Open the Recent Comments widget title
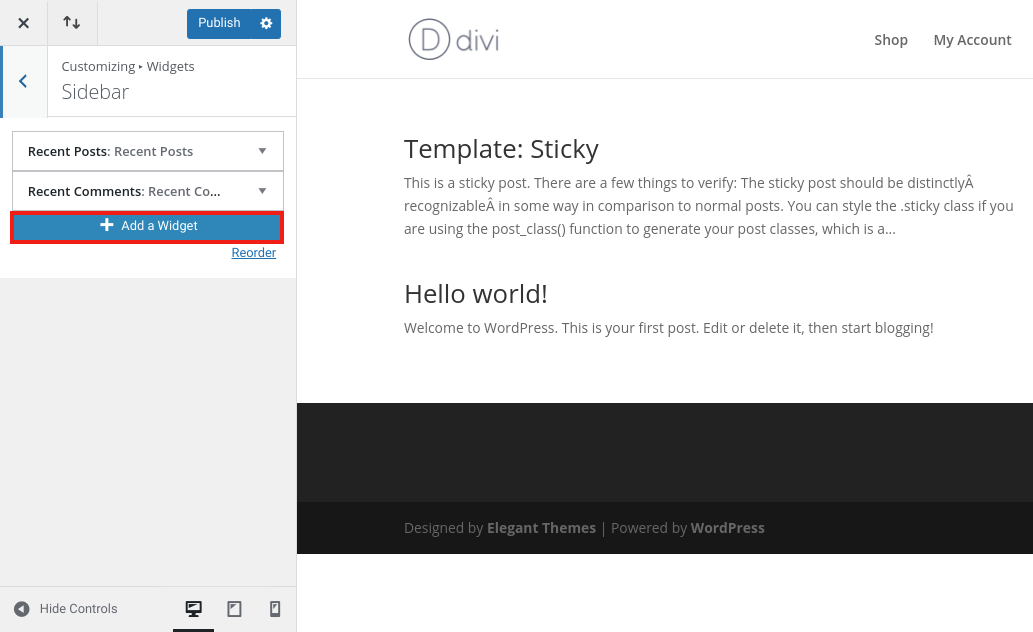Viewport: 1033px width, 632px height. pos(124,192)
